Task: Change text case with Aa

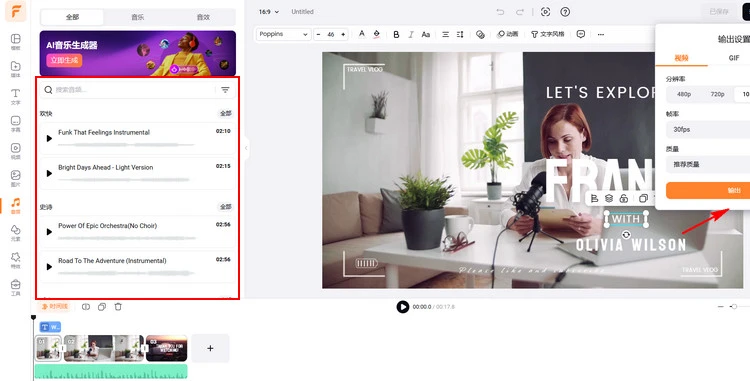Action: click(x=426, y=34)
